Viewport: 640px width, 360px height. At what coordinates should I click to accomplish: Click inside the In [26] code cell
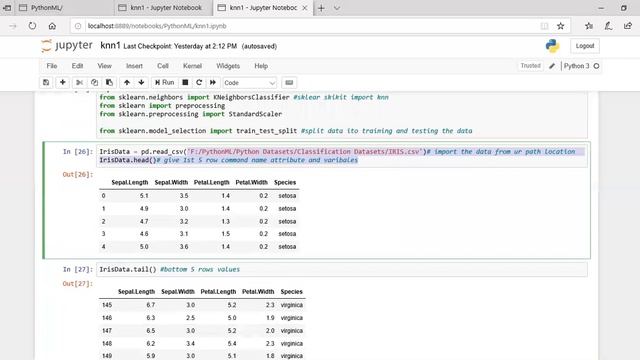[x=342, y=156]
